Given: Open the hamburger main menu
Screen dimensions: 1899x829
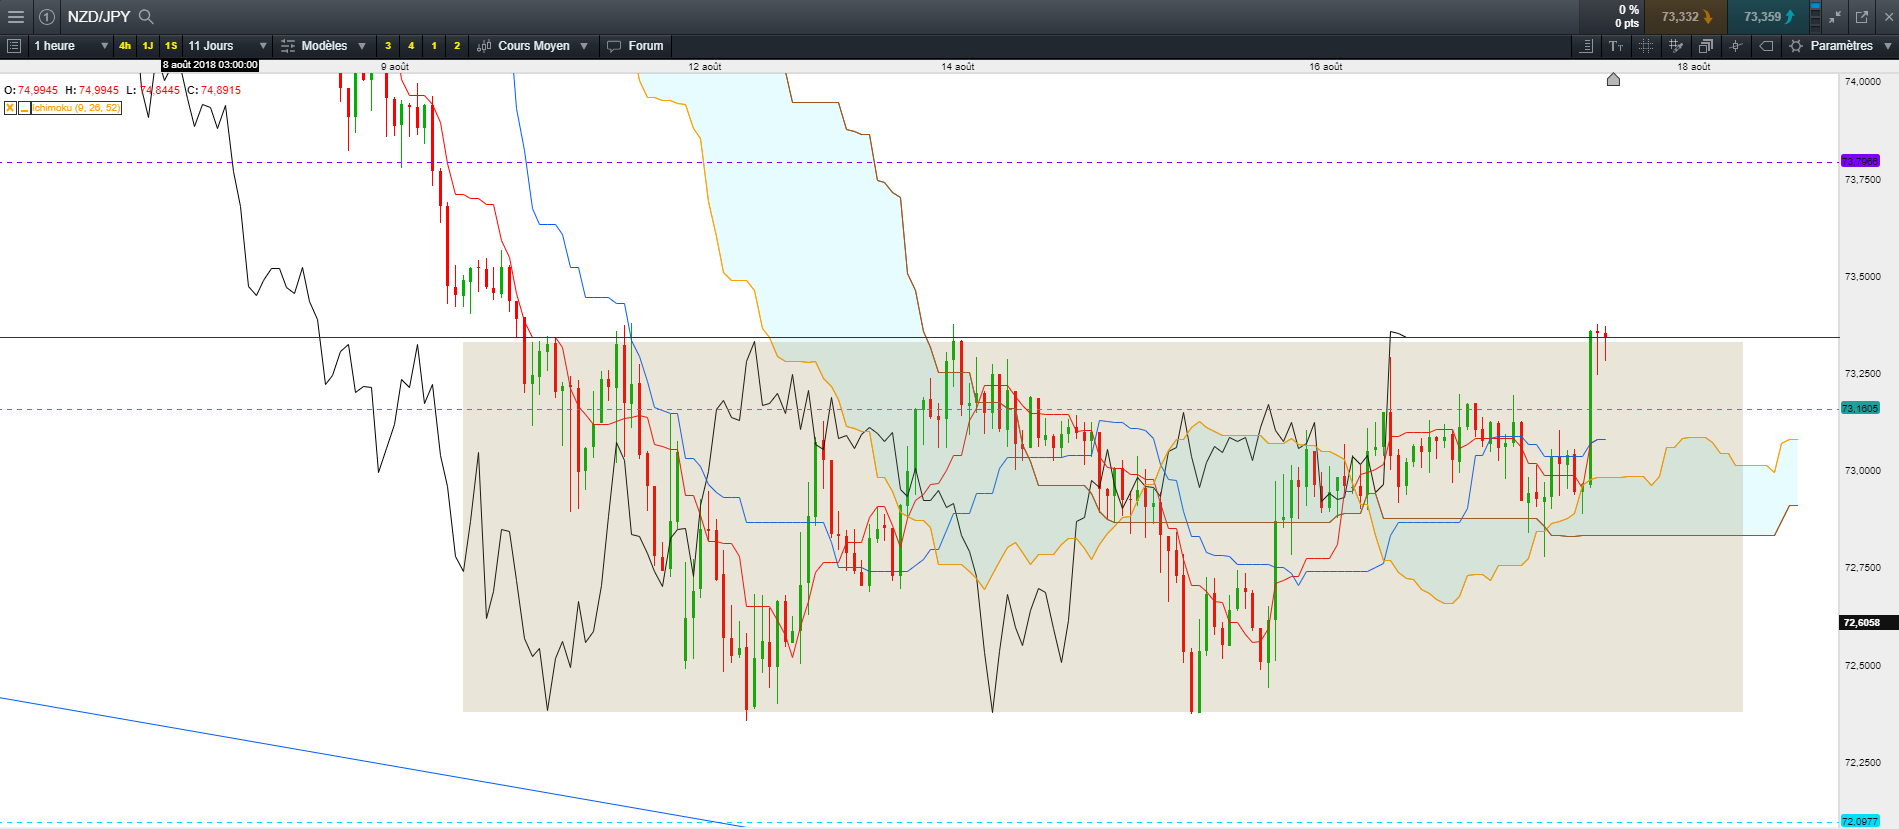Looking at the screenshot, I should point(15,17).
